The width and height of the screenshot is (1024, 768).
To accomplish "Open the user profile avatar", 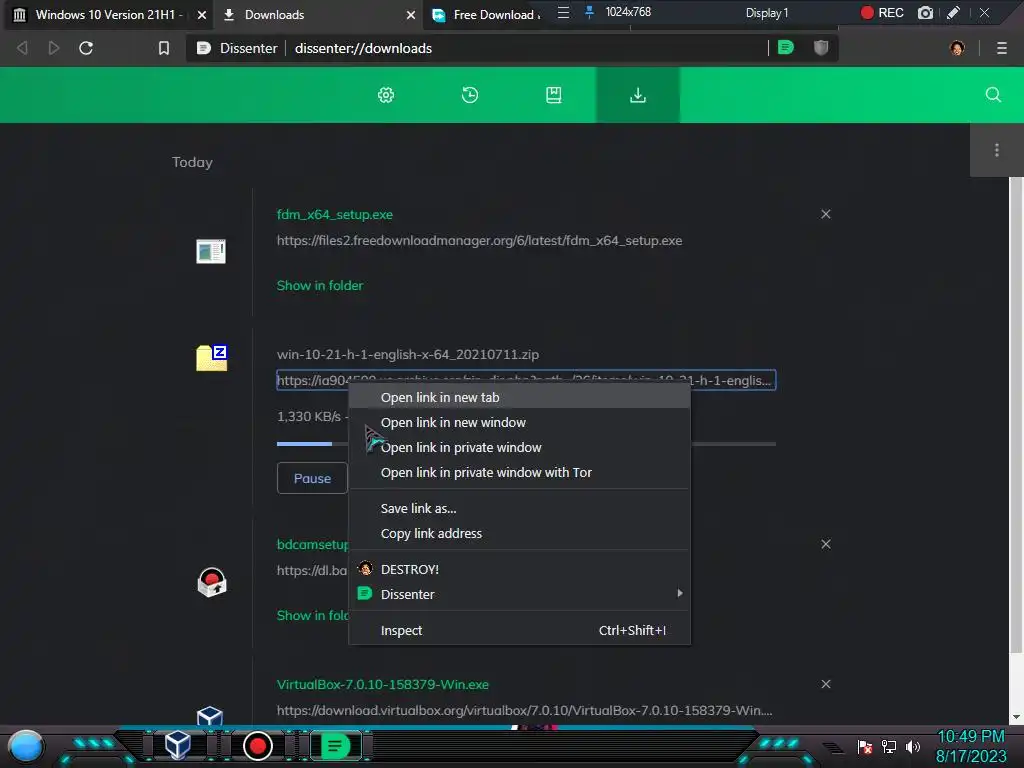I will [x=957, y=48].
